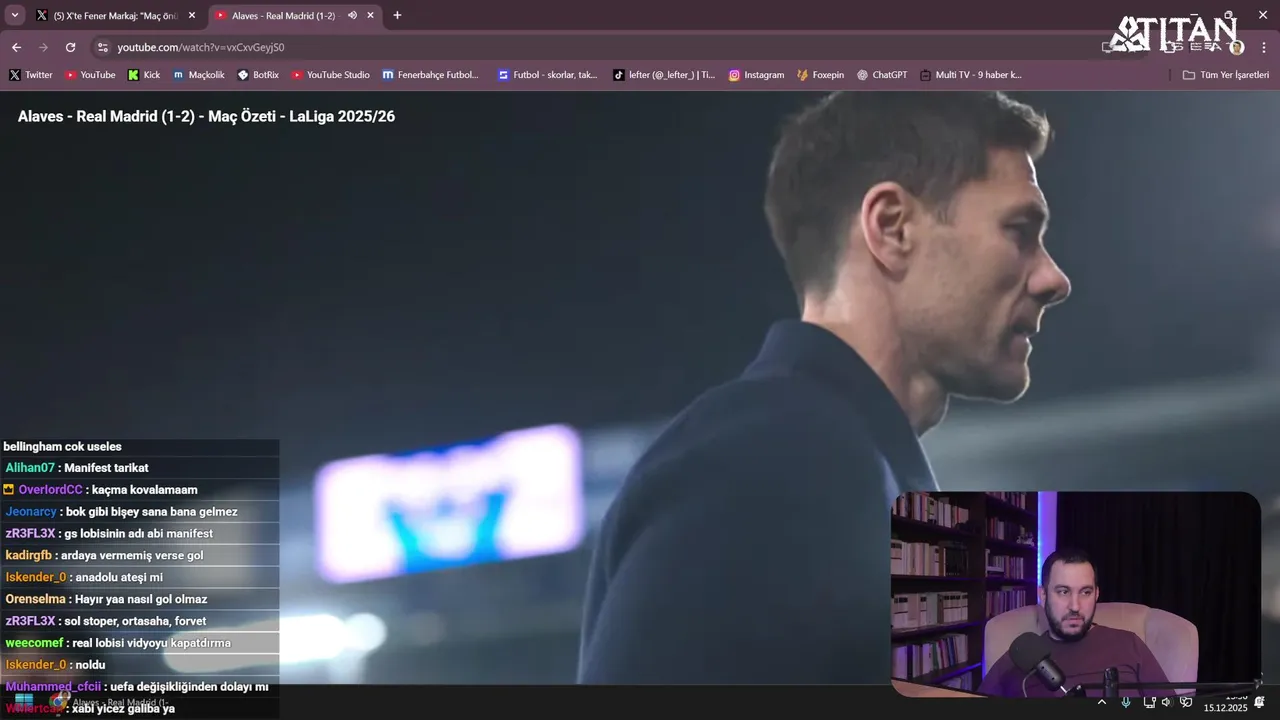Open the YouTube Studio bookmark
Image resolution: width=1280 pixels, height=720 pixels.
coord(330,75)
